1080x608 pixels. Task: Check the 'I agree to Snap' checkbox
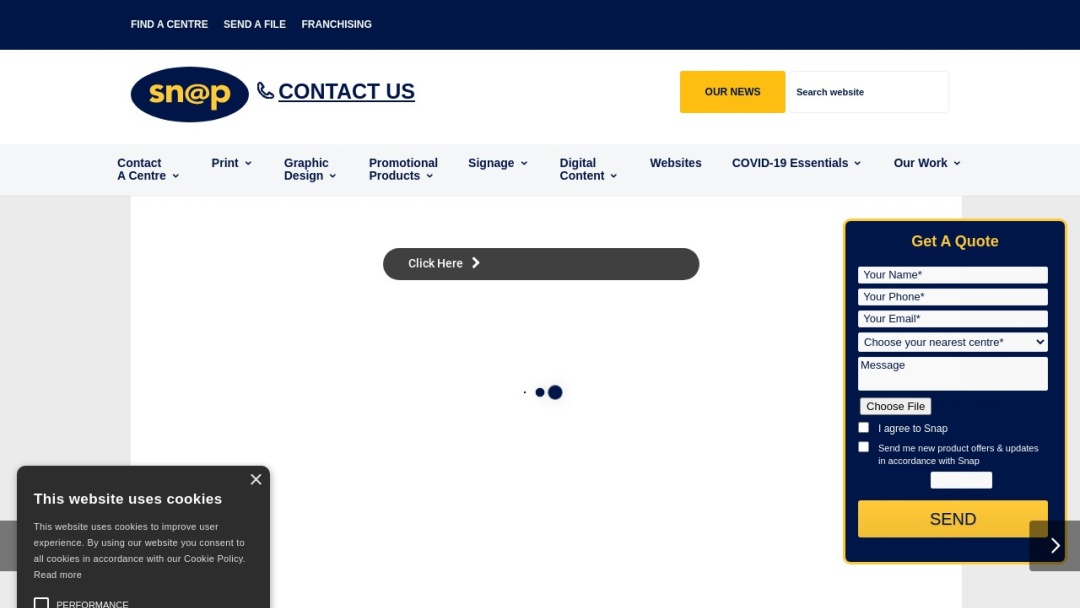[863, 427]
